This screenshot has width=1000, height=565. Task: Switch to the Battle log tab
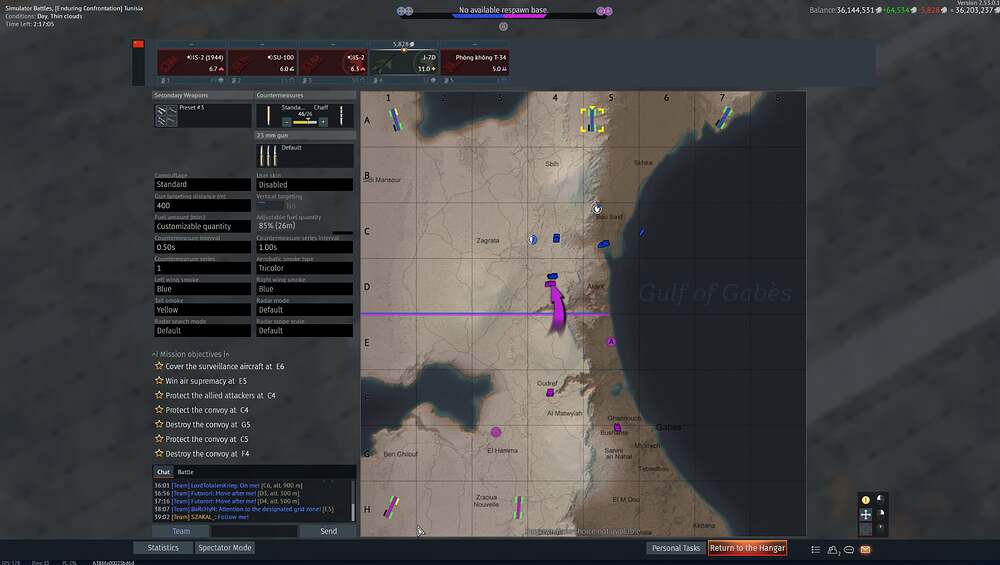pos(186,472)
